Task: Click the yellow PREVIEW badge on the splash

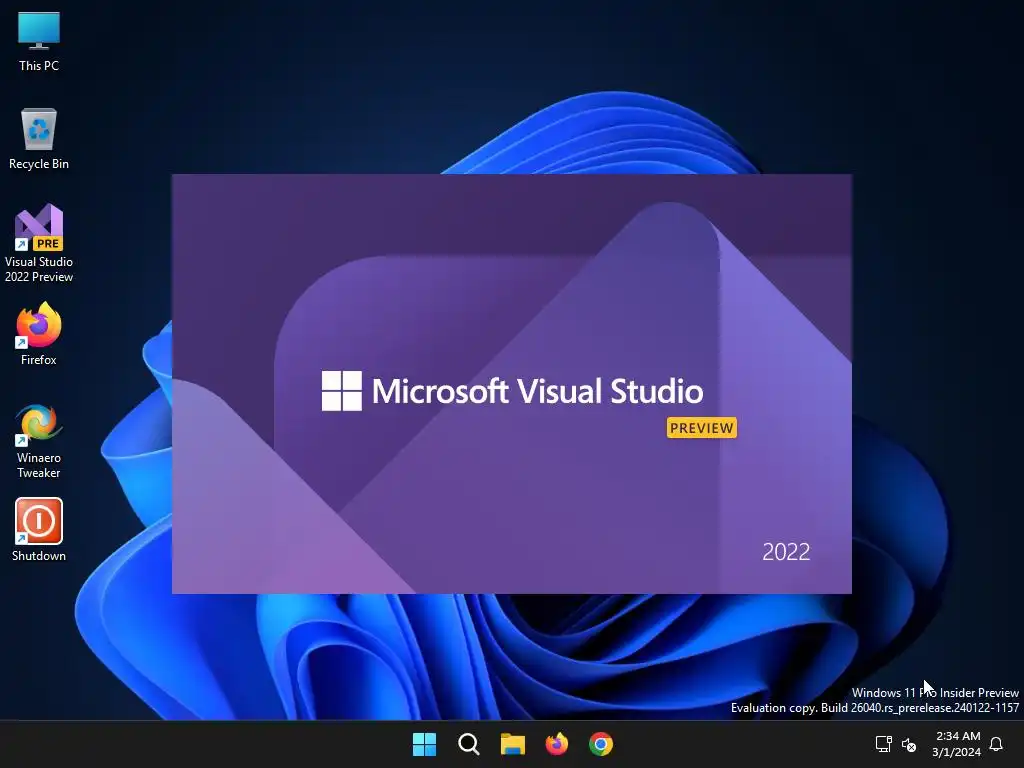Action: click(x=701, y=428)
